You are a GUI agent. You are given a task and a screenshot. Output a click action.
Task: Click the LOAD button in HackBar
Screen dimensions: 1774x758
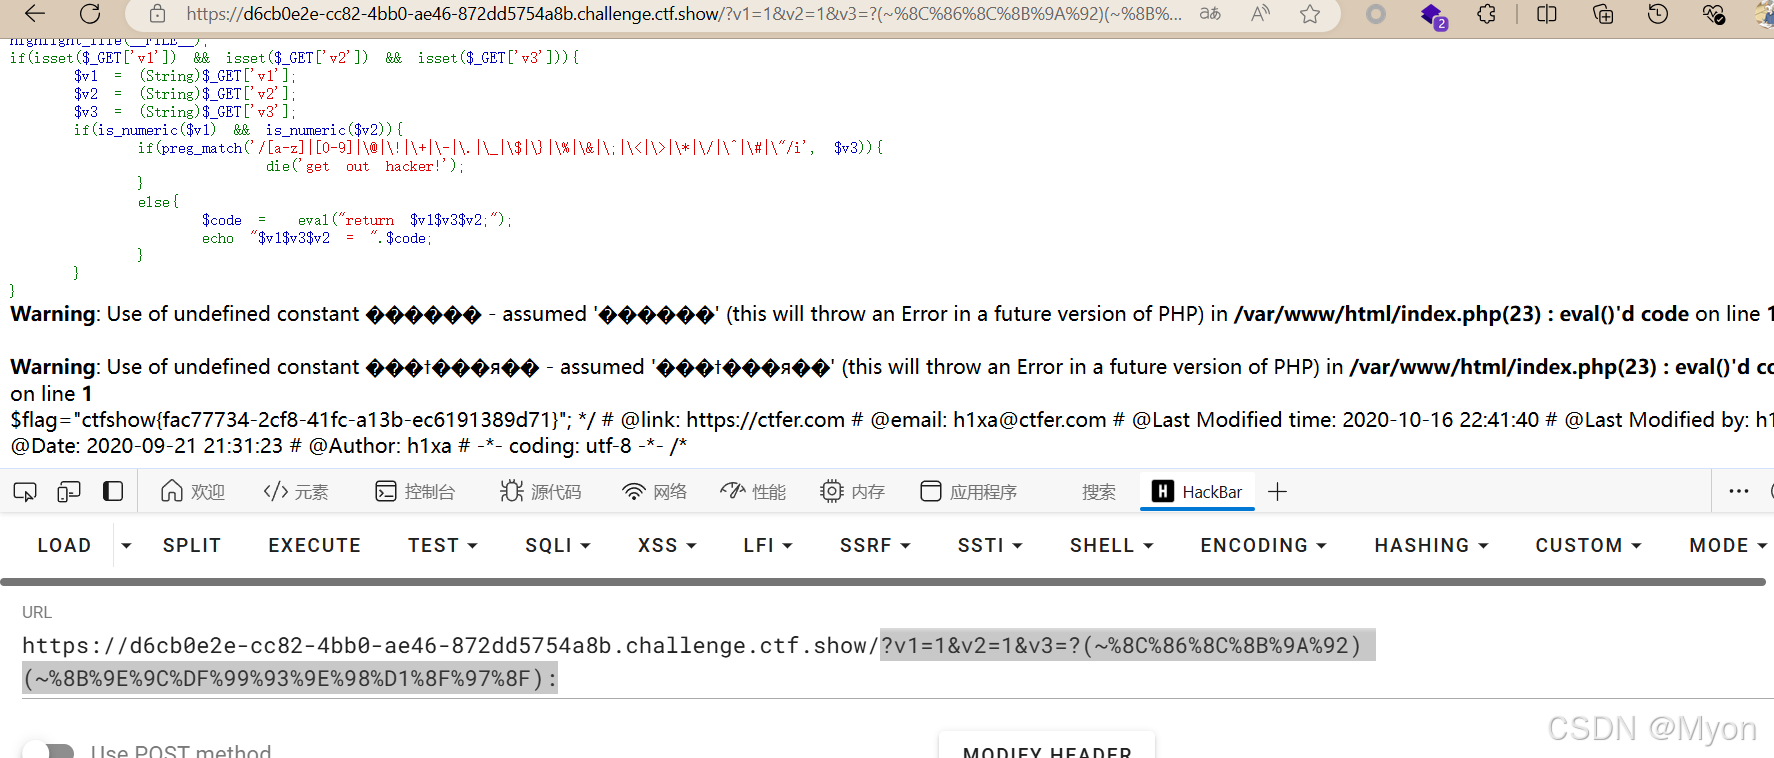tap(64, 545)
